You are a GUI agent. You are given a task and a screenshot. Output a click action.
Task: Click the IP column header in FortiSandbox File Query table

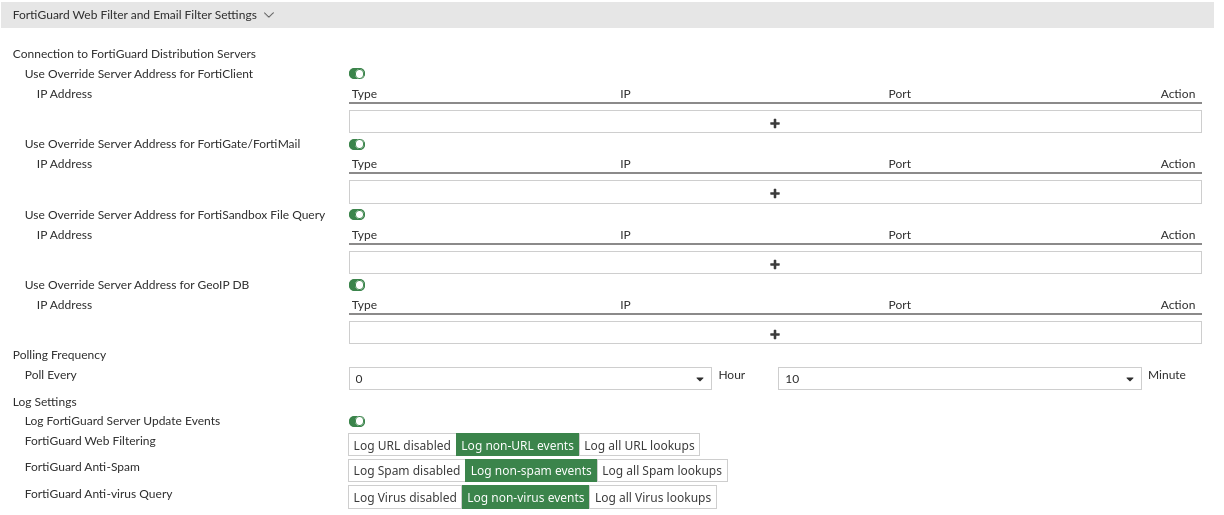(625, 235)
